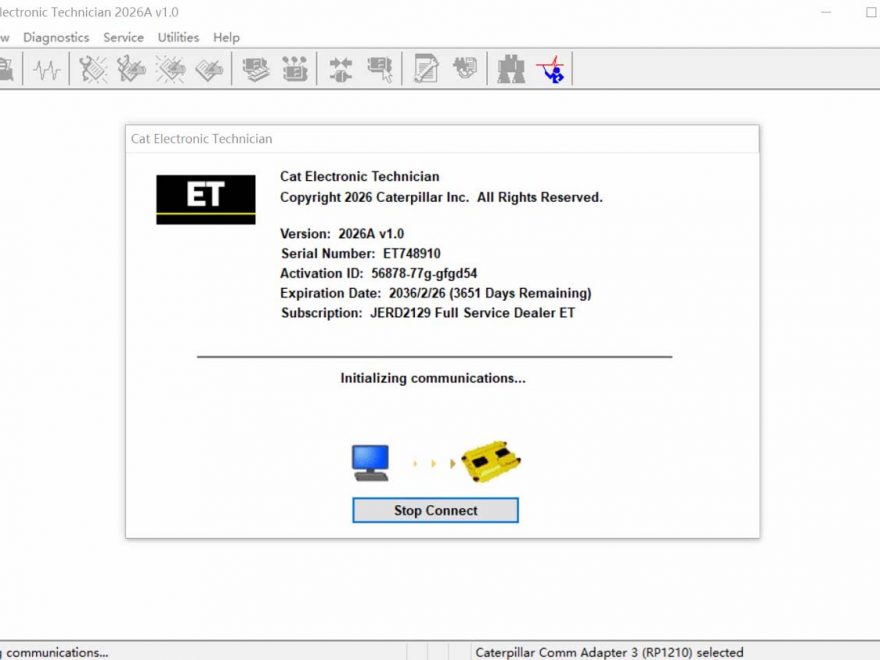
Task: Click the red and blue graph toolbar icon
Action: point(550,70)
